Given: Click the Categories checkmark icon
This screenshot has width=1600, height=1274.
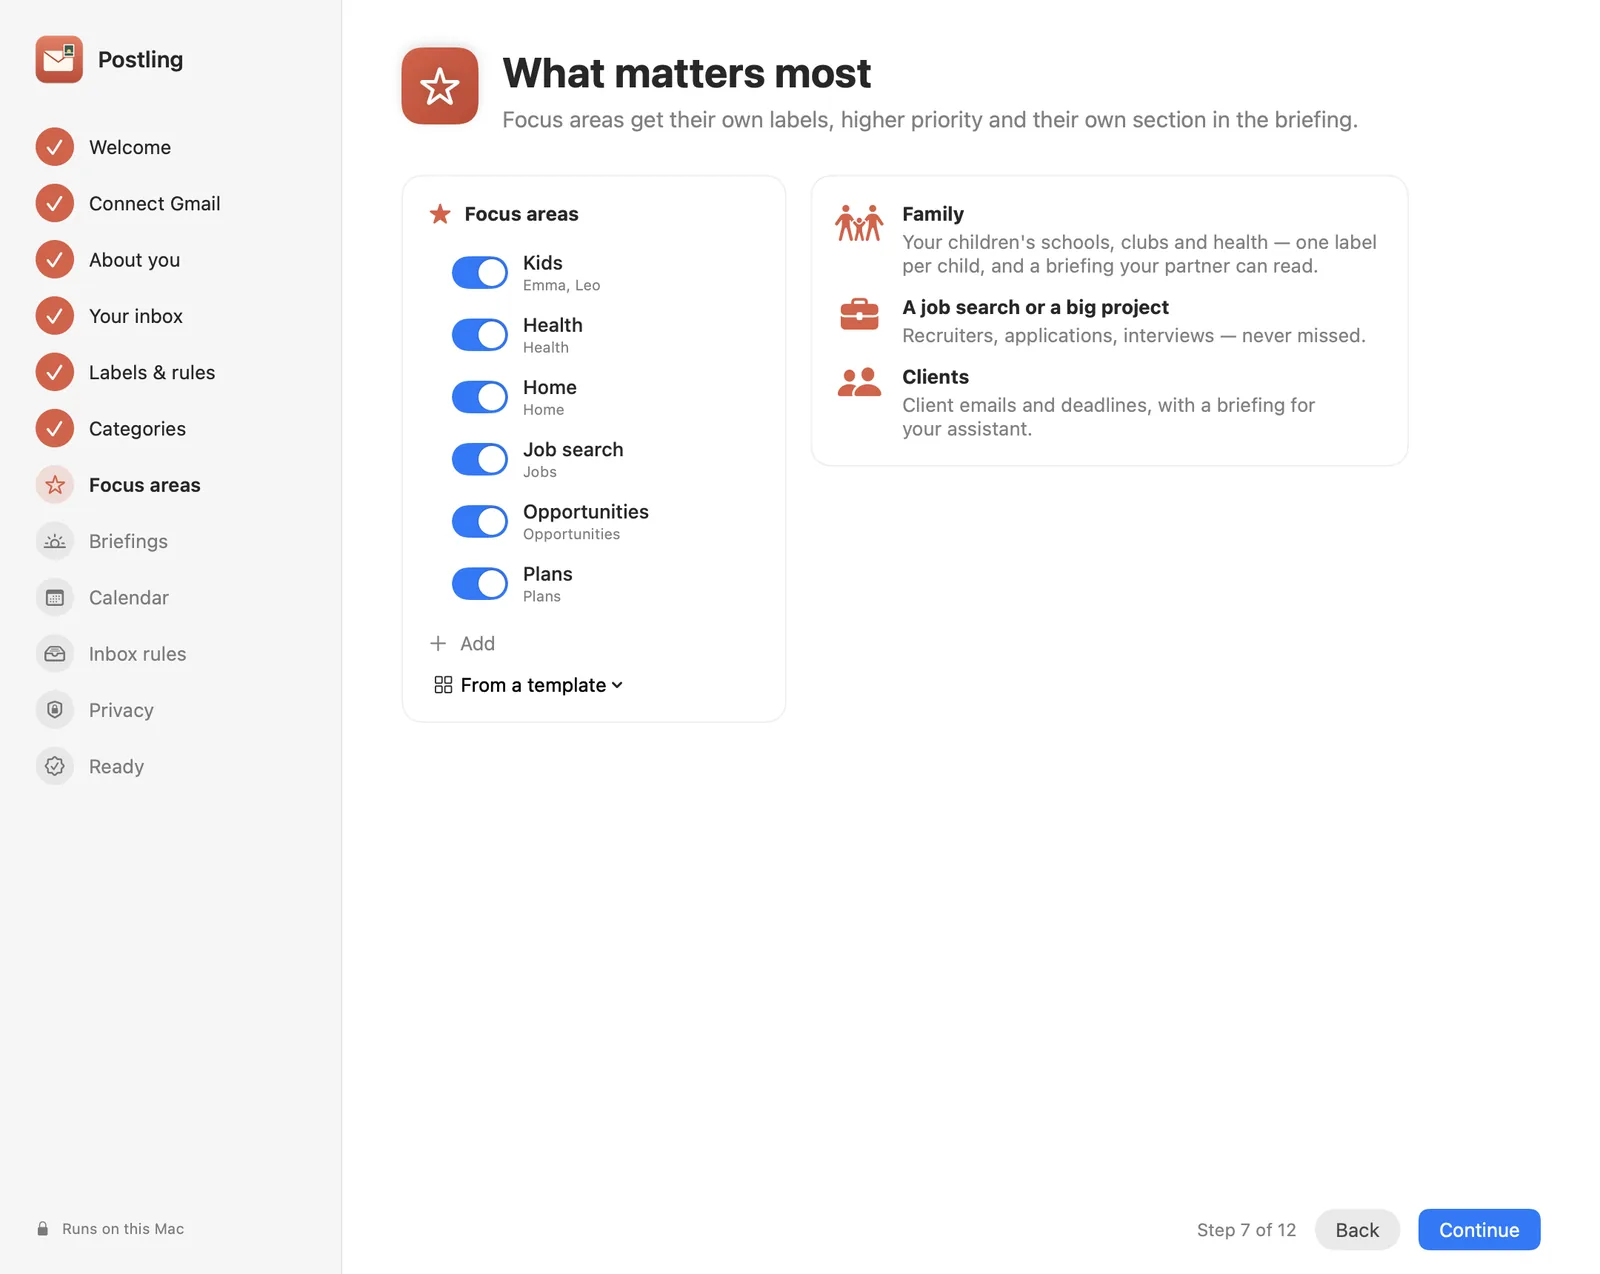Looking at the screenshot, I should (x=55, y=428).
